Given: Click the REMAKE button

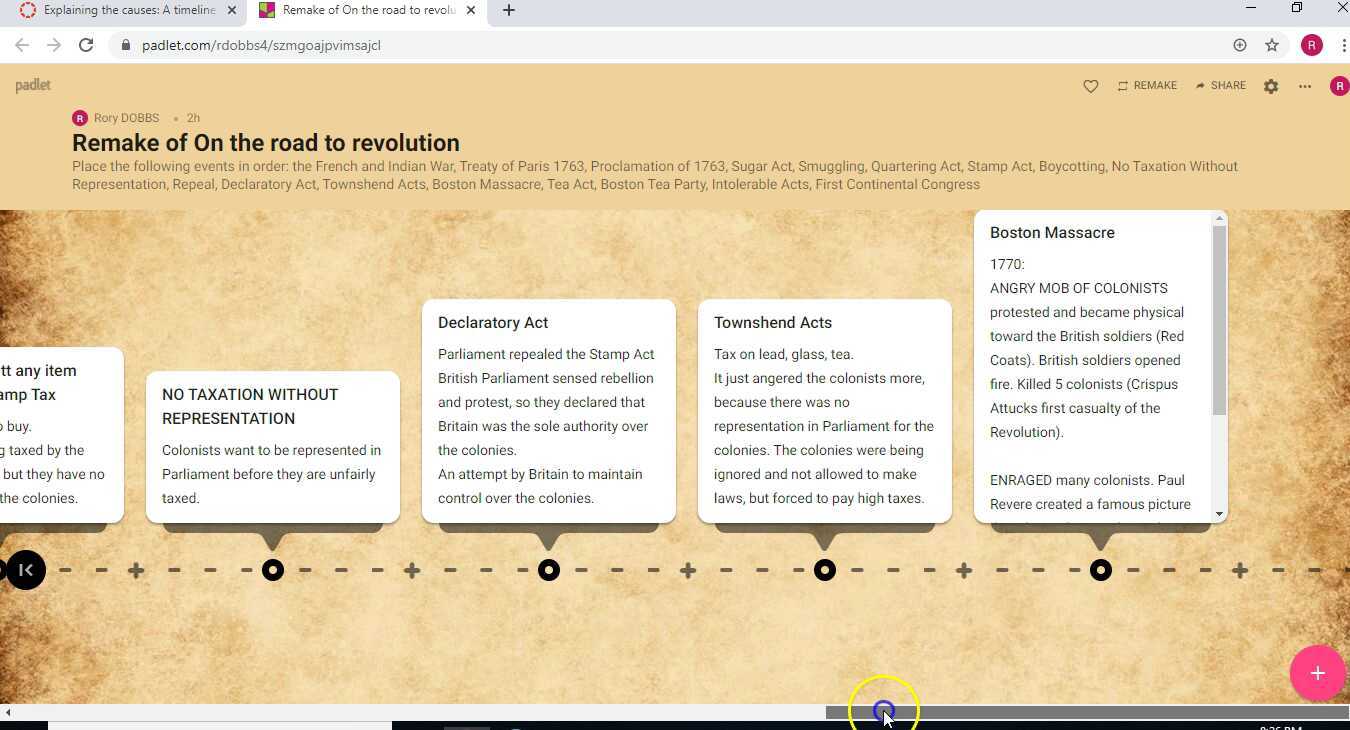Looking at the screenshot, I should tap(1147, 86).
